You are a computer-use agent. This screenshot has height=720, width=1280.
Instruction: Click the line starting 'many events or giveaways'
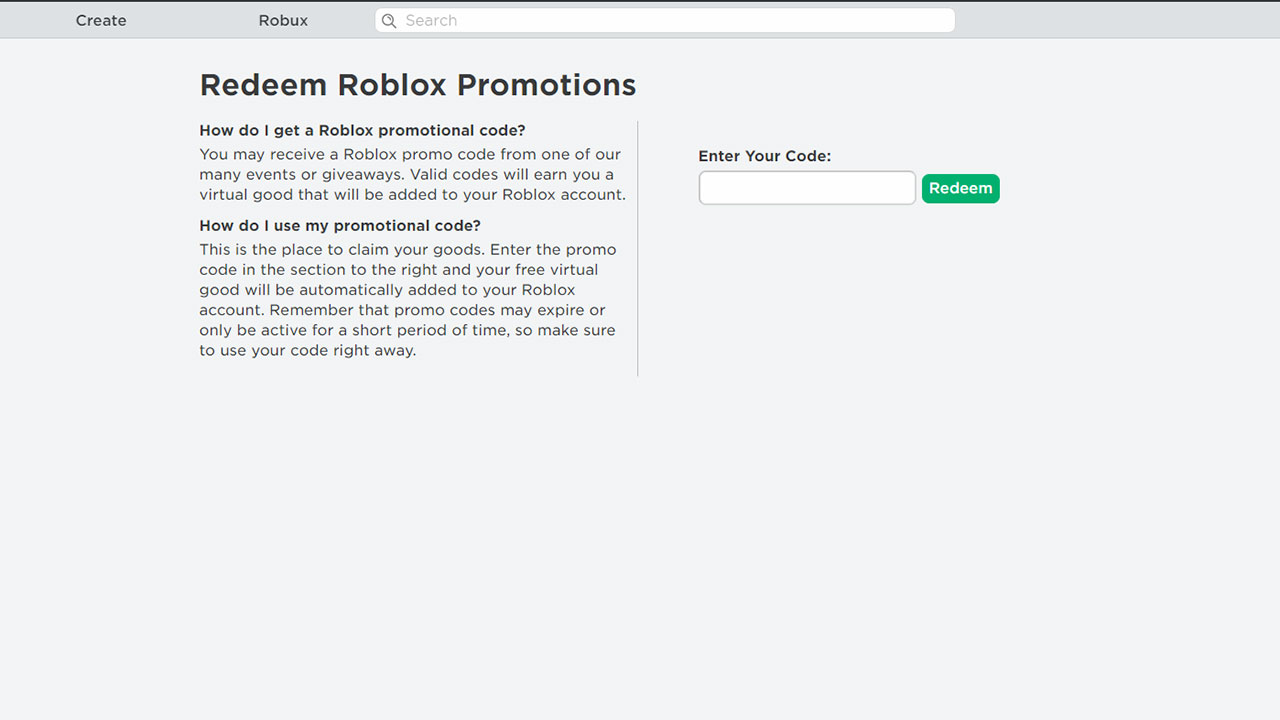(x=407, y=175)
